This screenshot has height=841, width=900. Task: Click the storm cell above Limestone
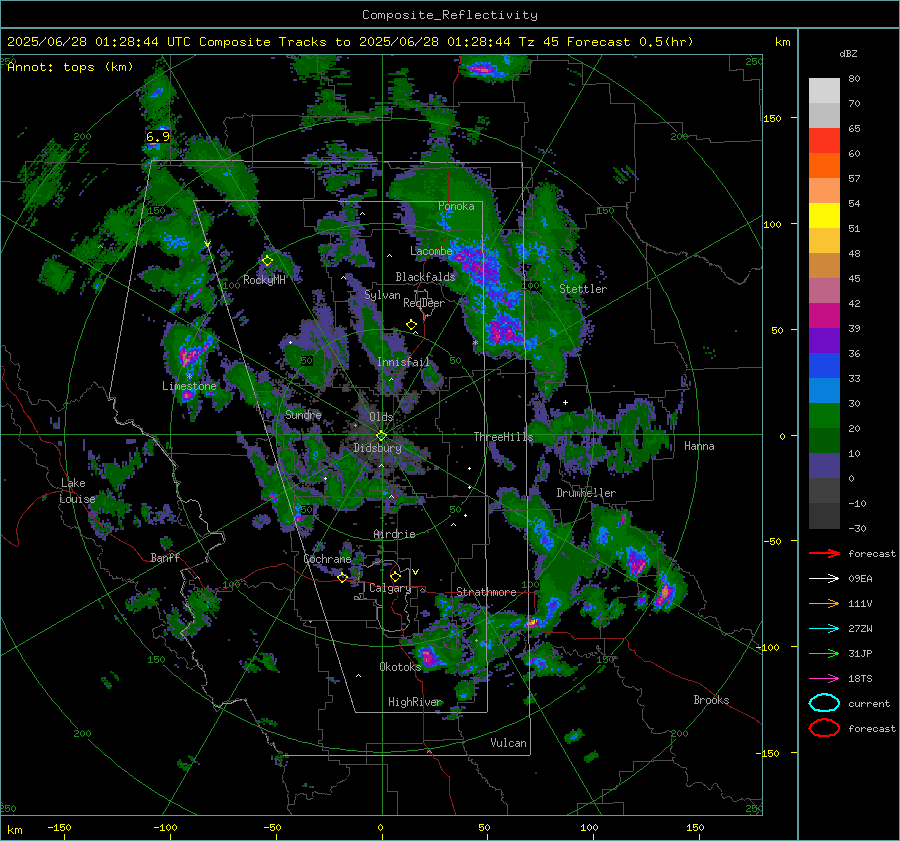[189, 356]
